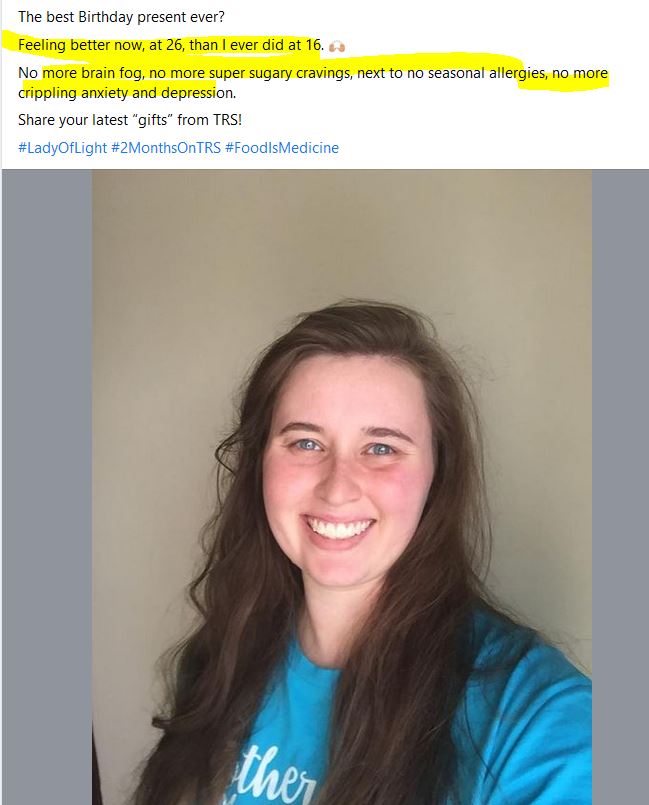This screenshot has width=649, height=805.
Task: Click the raised hands emoji after '16.'
Action: [x=337, y=46]
